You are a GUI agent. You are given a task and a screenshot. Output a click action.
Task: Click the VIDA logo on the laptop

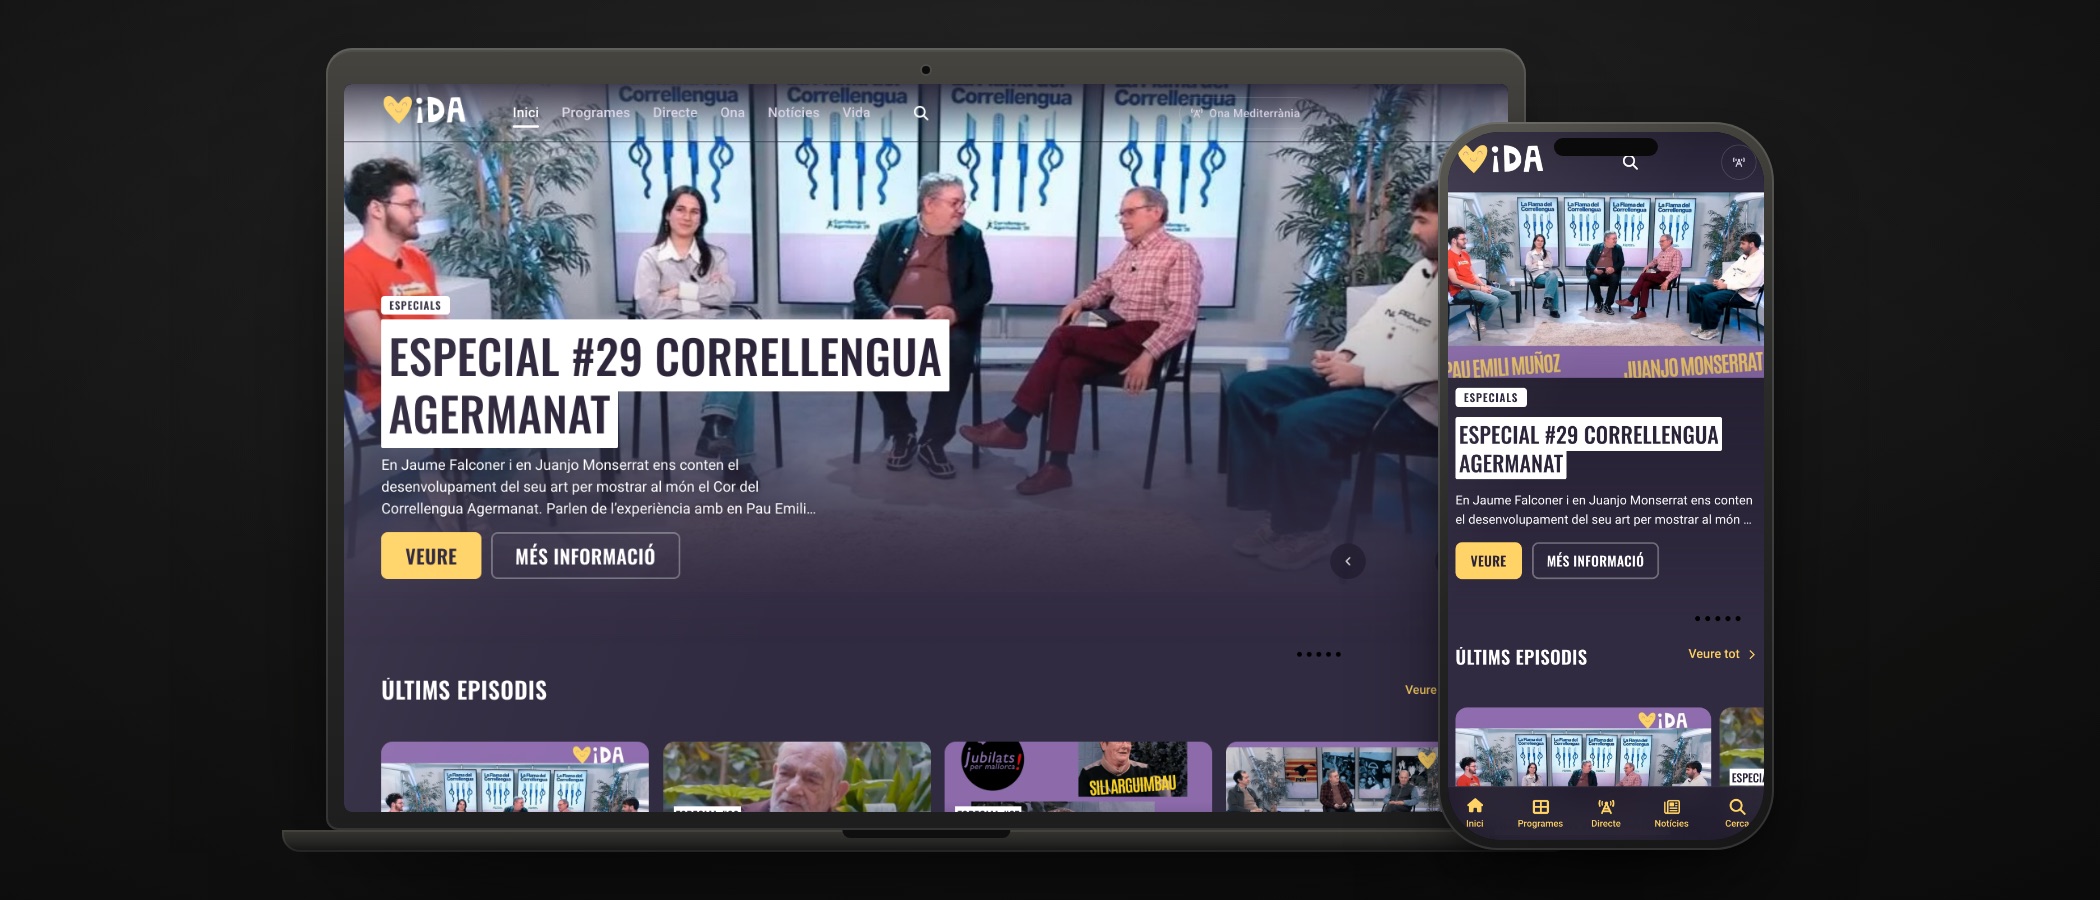tap(425, 109)
